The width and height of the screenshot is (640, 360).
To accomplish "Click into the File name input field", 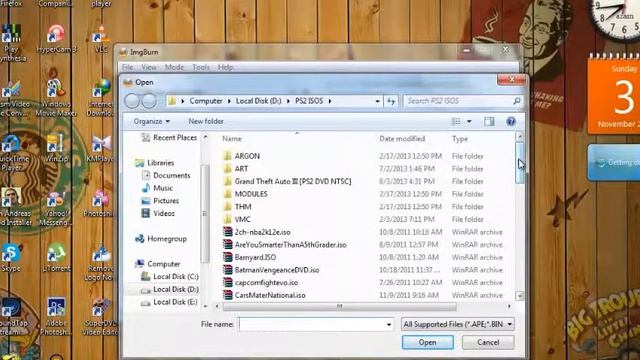I will tap(312, 324).
